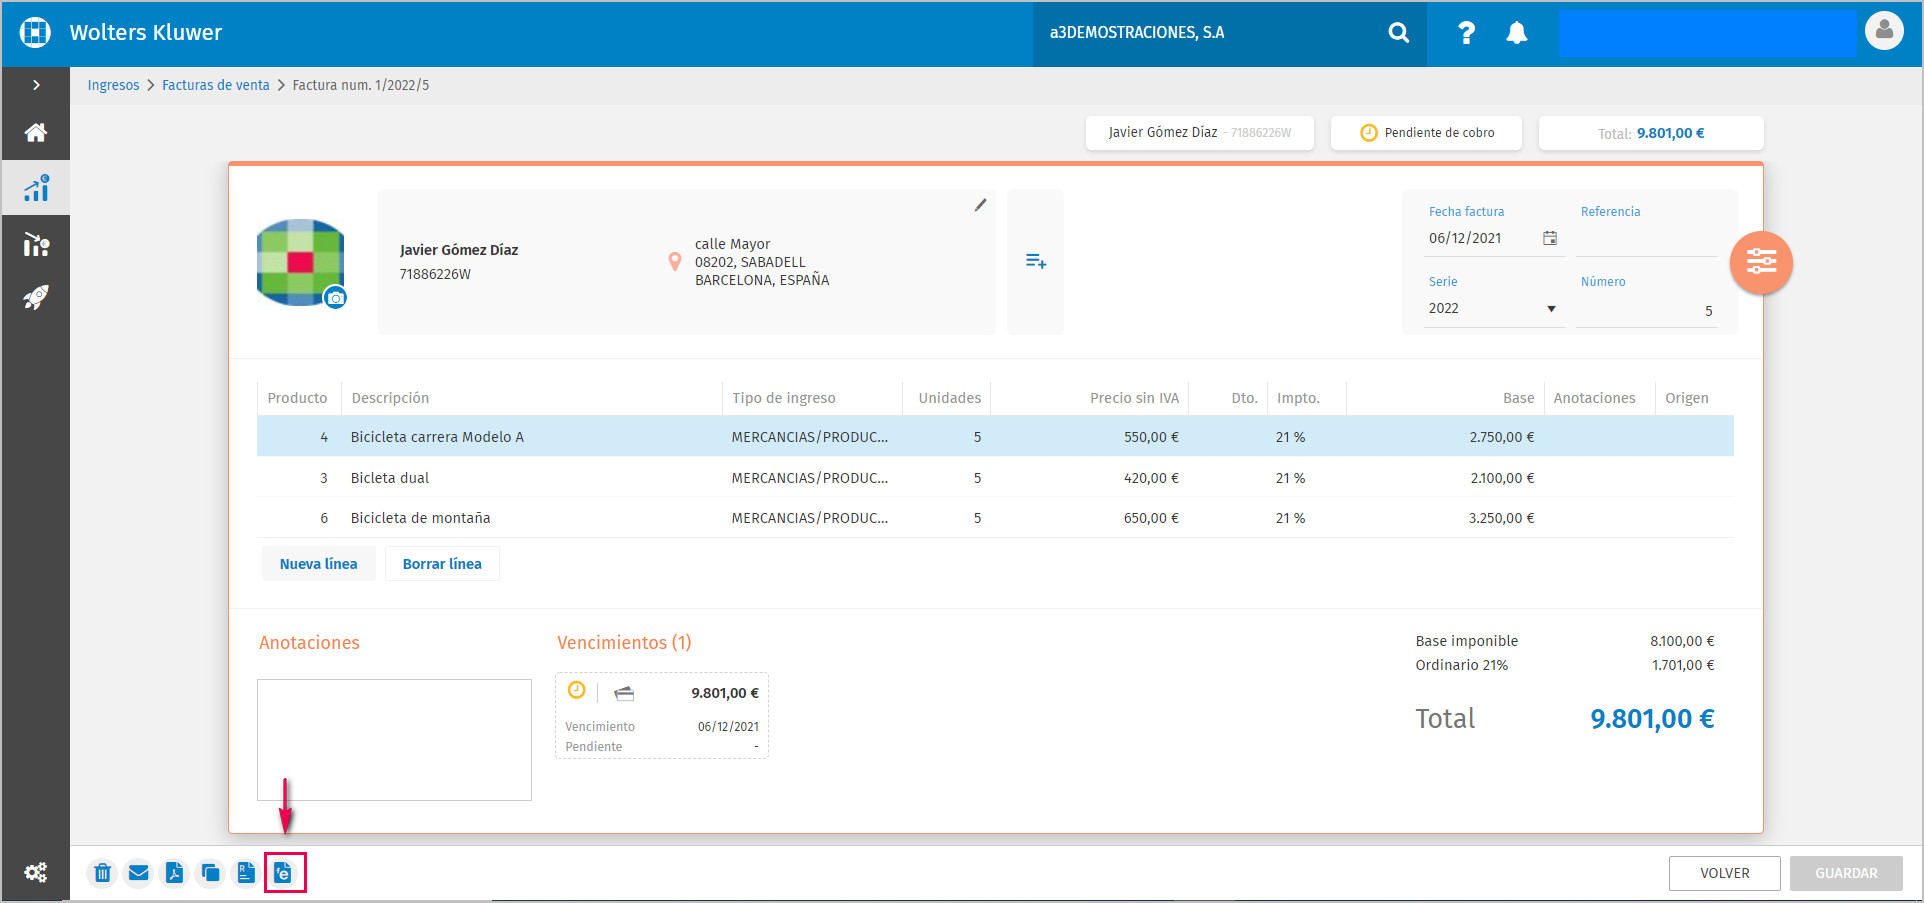Click the Referencia input field

[1646, 239]
